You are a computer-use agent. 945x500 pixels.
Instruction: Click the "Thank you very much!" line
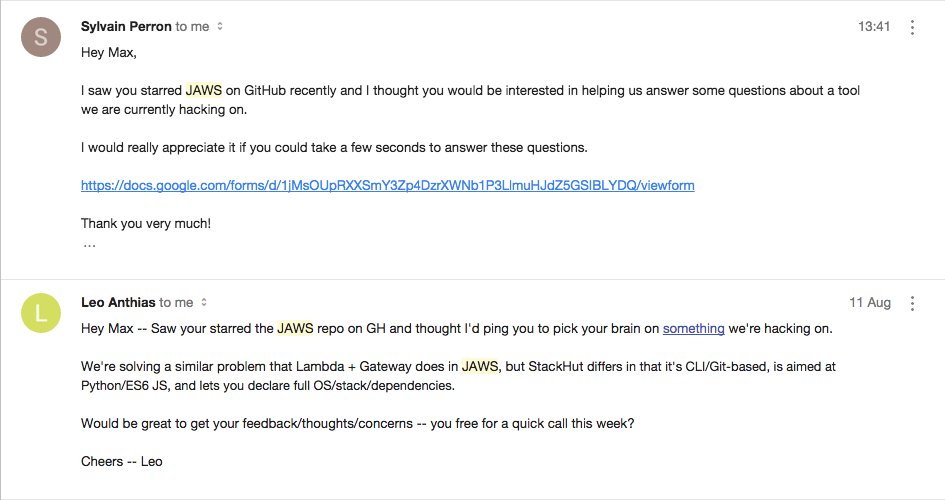(x=146, y=224)
